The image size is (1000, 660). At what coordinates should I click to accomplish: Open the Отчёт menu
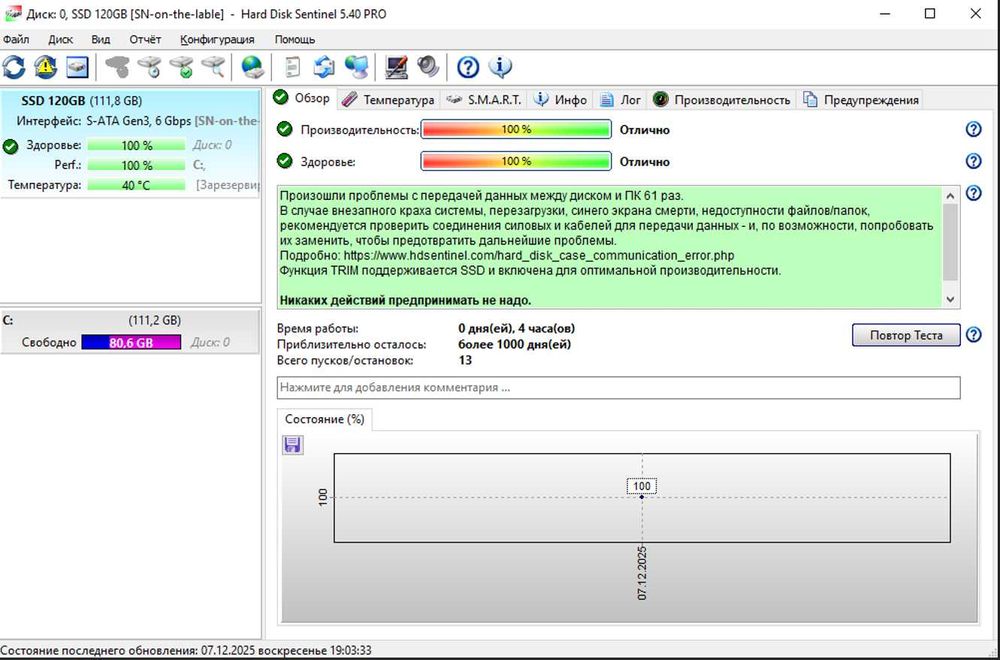(x=145, y=40)
